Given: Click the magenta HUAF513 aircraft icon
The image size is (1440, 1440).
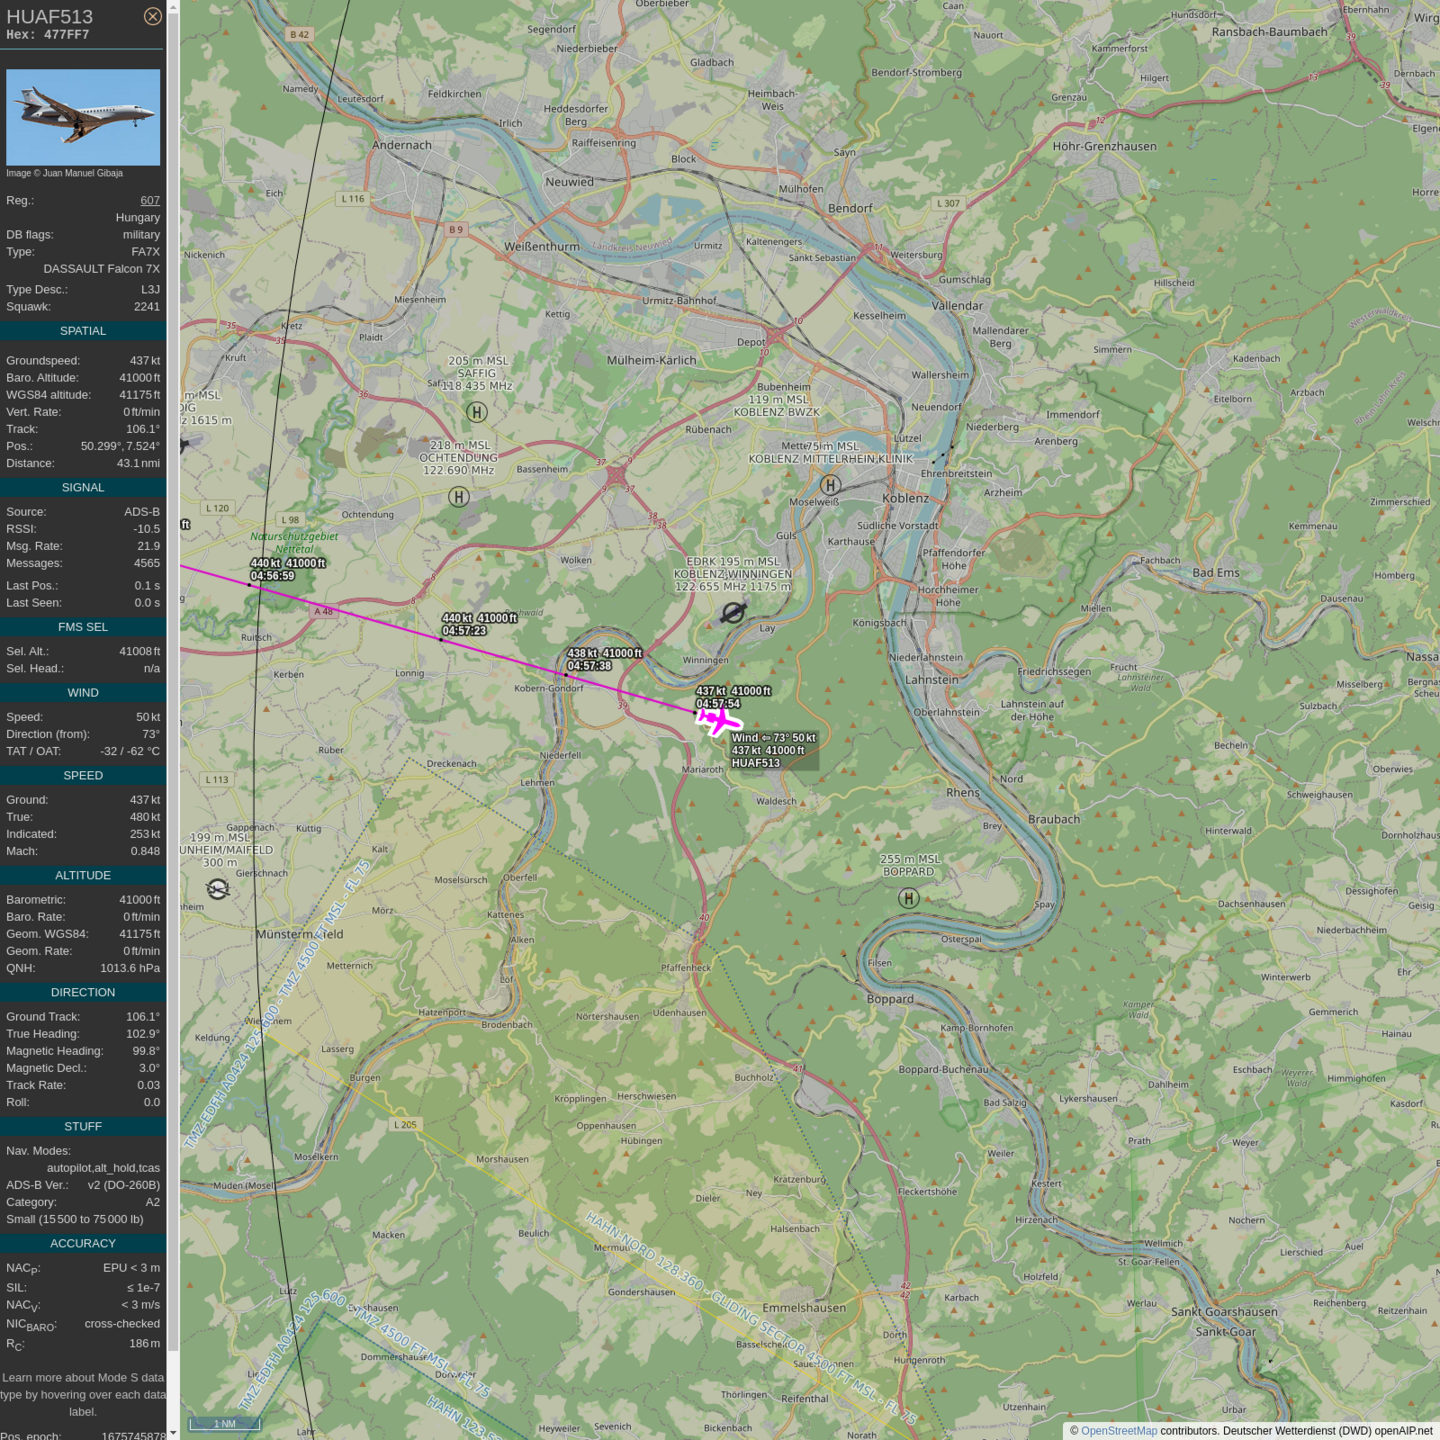Looking at the screenshot, I should pos(717,719).
